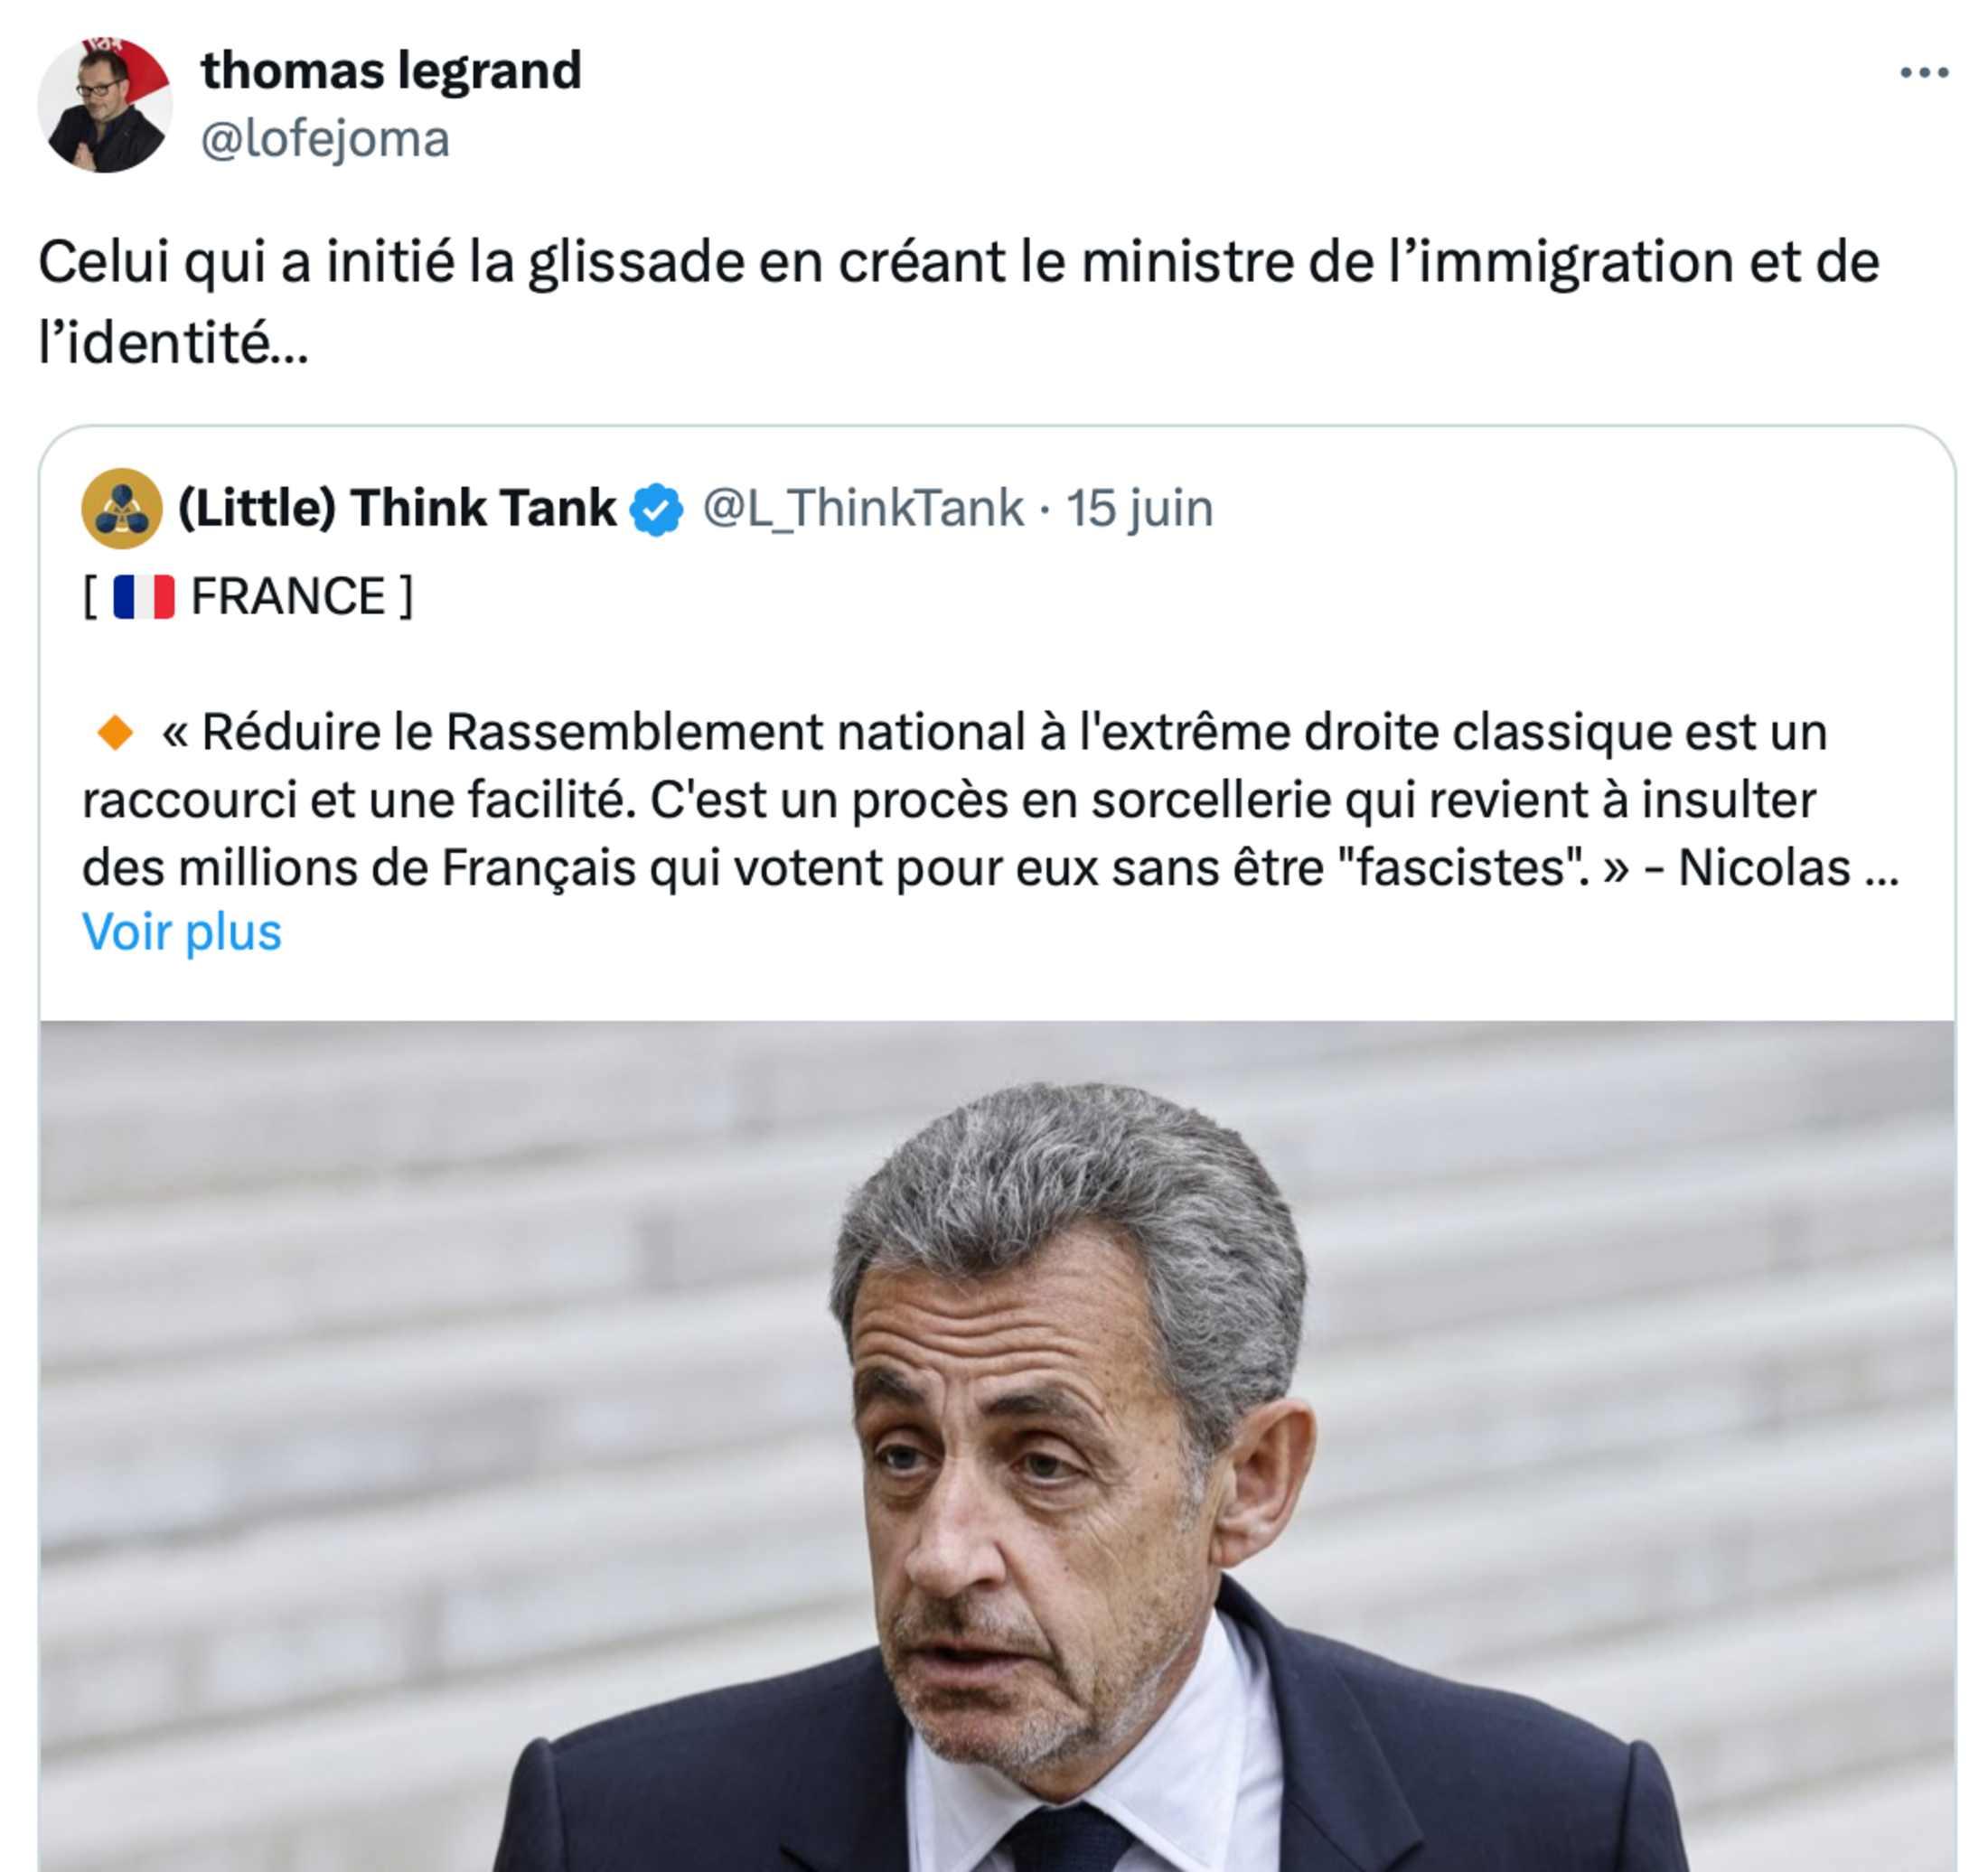The width and height of the screenshot is (1988, 1872).
Task: Open the three-dots more options menu
Action: click(x=1924, y=72)
